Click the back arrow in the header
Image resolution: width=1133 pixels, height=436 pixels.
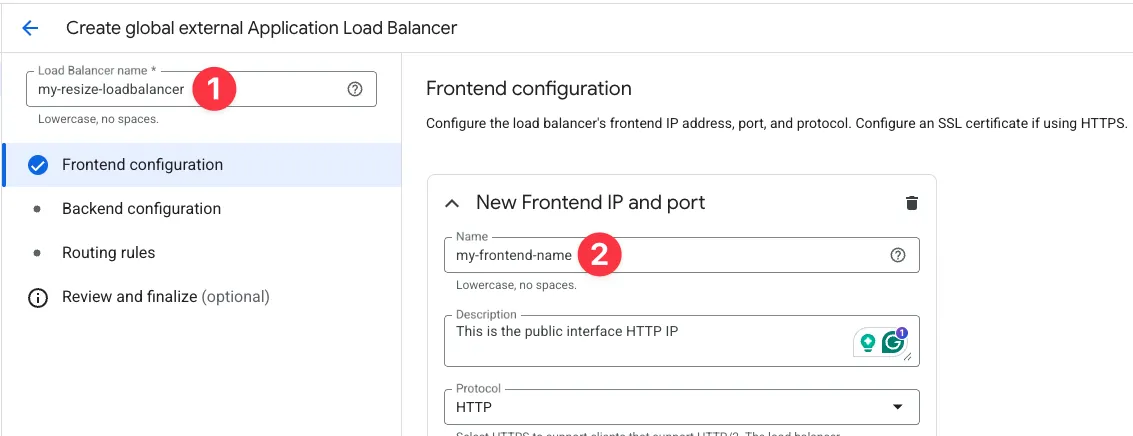click(x=30, y=28)
